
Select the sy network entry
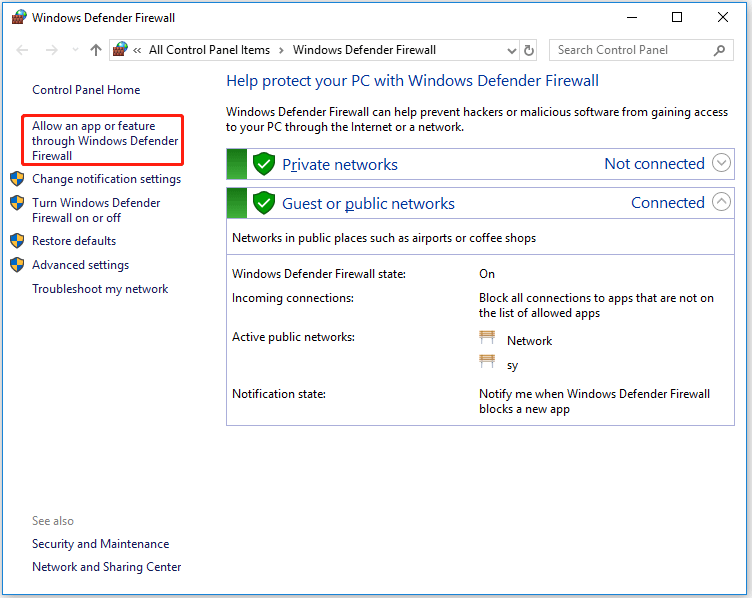pyautogui.click(x=512, y=365)
